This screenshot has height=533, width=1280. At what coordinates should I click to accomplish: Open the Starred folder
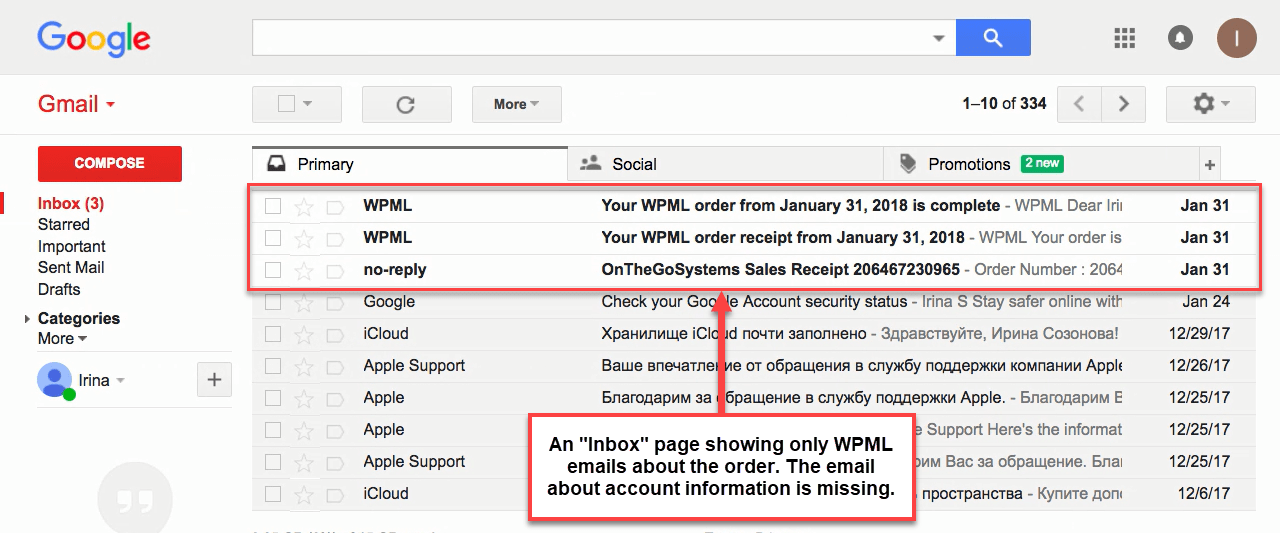64,225
